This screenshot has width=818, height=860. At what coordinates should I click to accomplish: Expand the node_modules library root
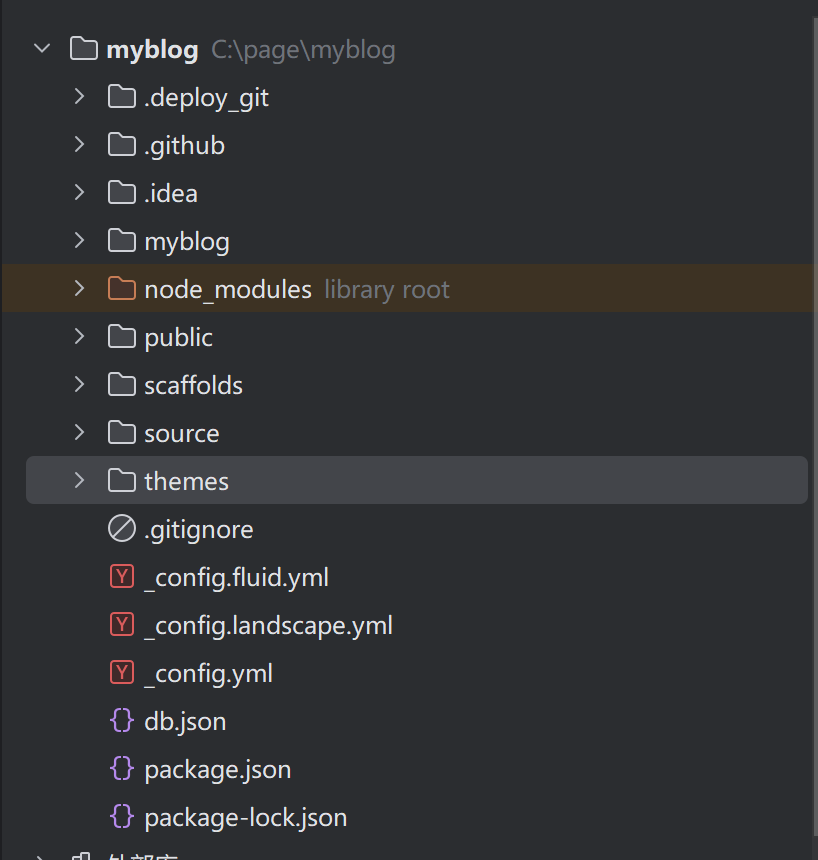[x=80, y=289]
